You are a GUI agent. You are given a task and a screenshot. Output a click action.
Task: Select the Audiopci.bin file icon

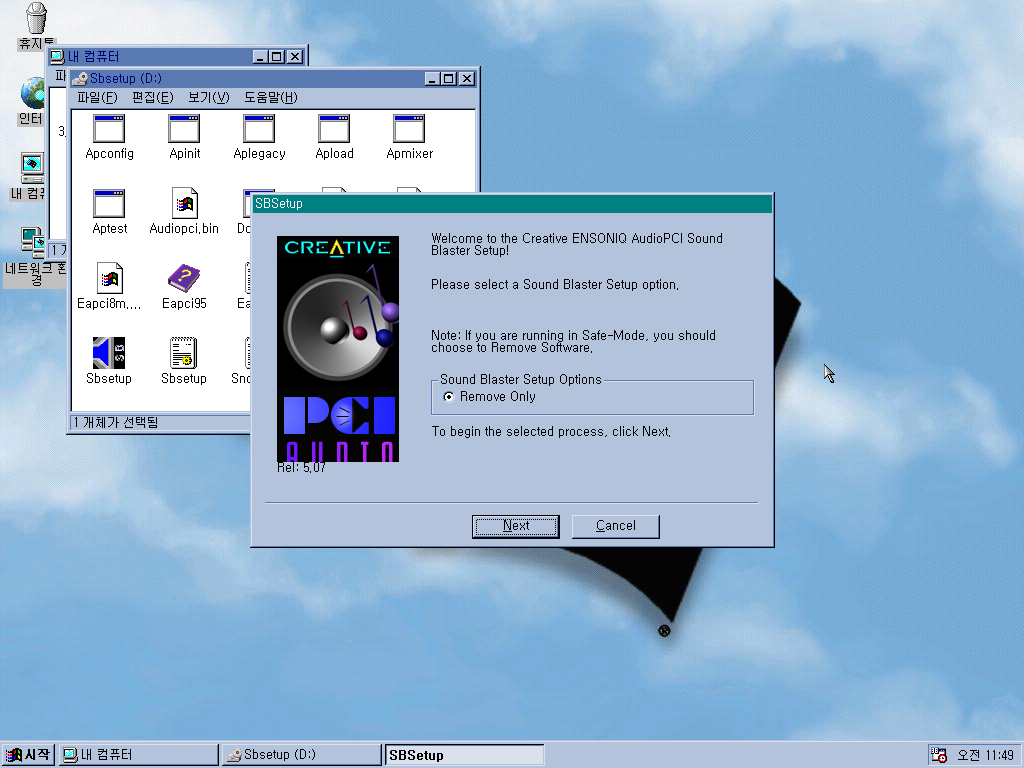click(x=184, y=204)
